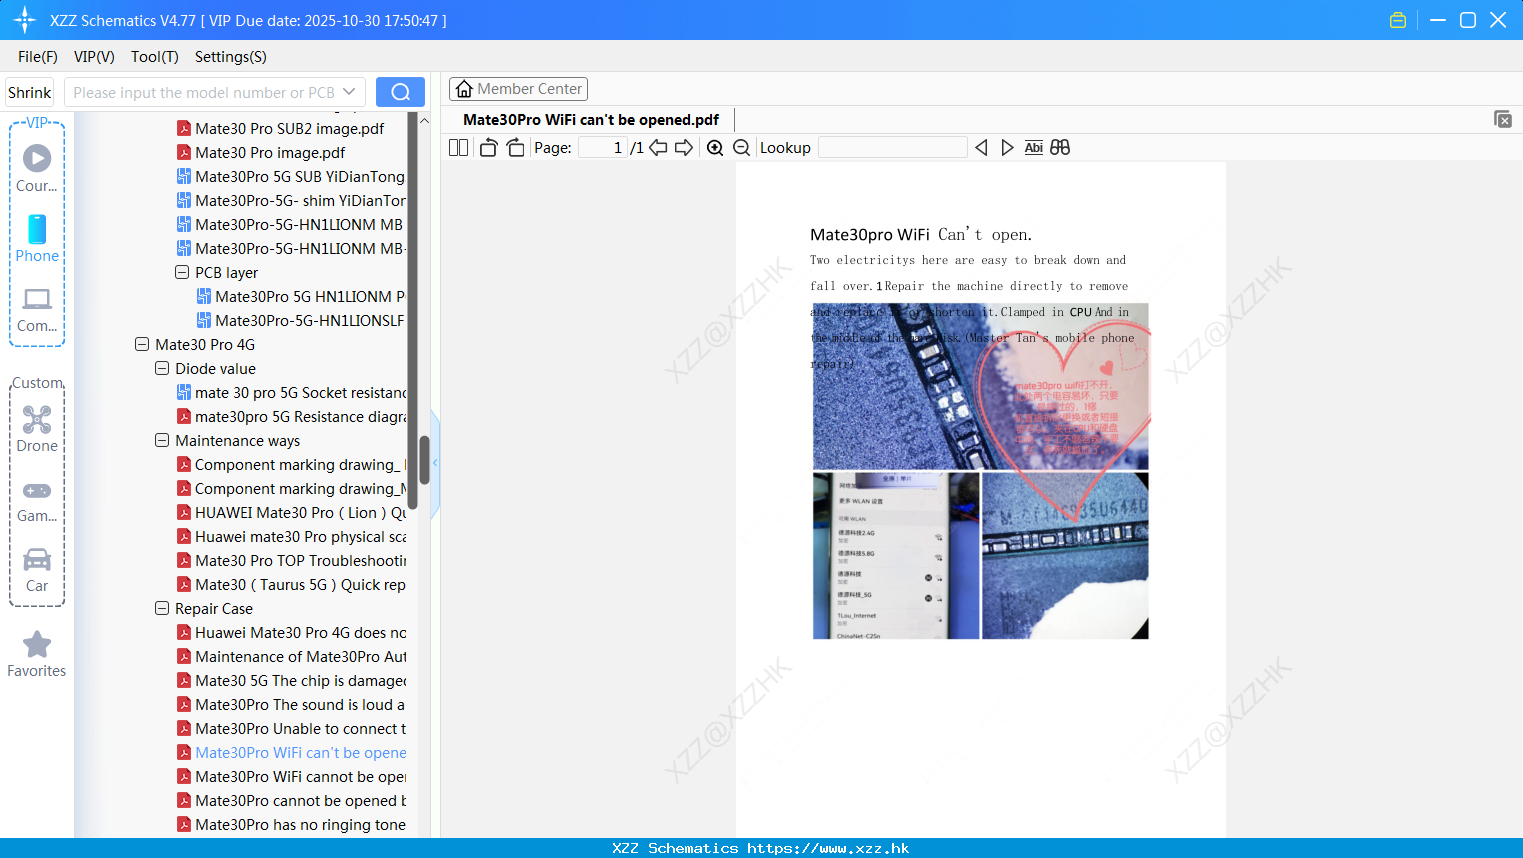The image size is (1523, 858).
Task: Open the Tool(T) menu
Action: [x=155, y=57]
